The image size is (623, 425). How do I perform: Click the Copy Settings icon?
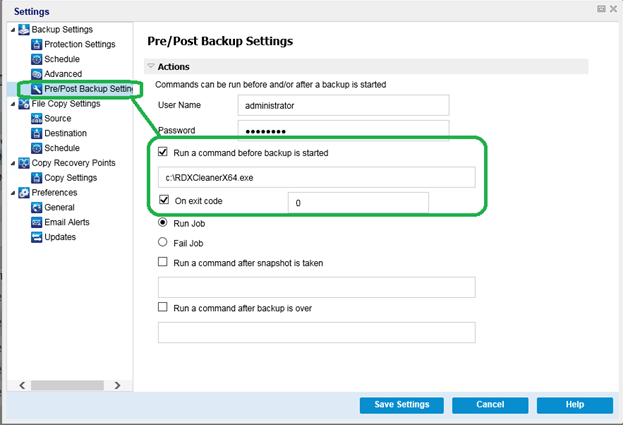click(x=37, y=178)
